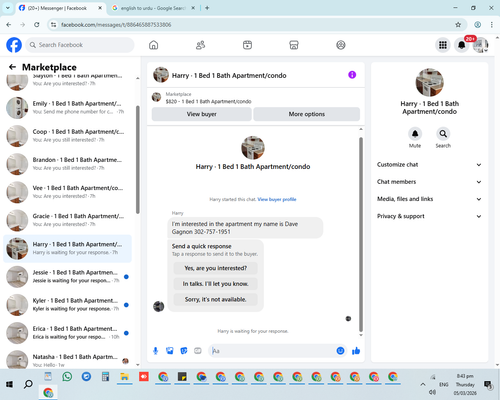Expand the Chat members section
The width and height of the screenshot is (500, 400).
tap(429, 182)
